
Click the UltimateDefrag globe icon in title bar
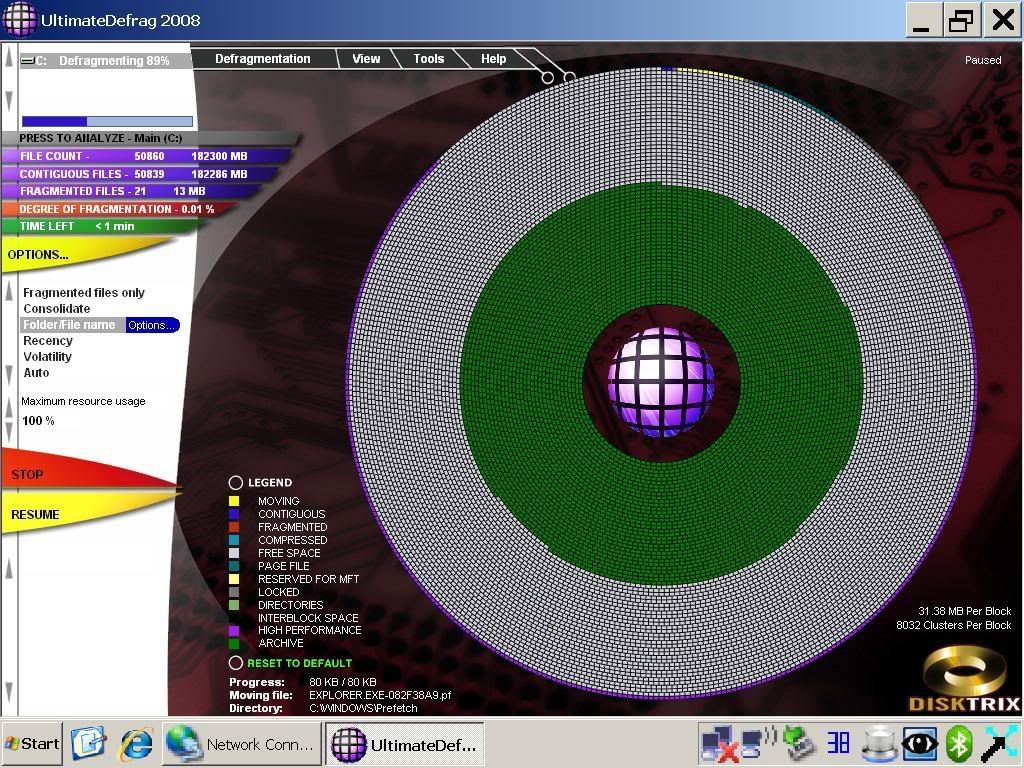20,19
